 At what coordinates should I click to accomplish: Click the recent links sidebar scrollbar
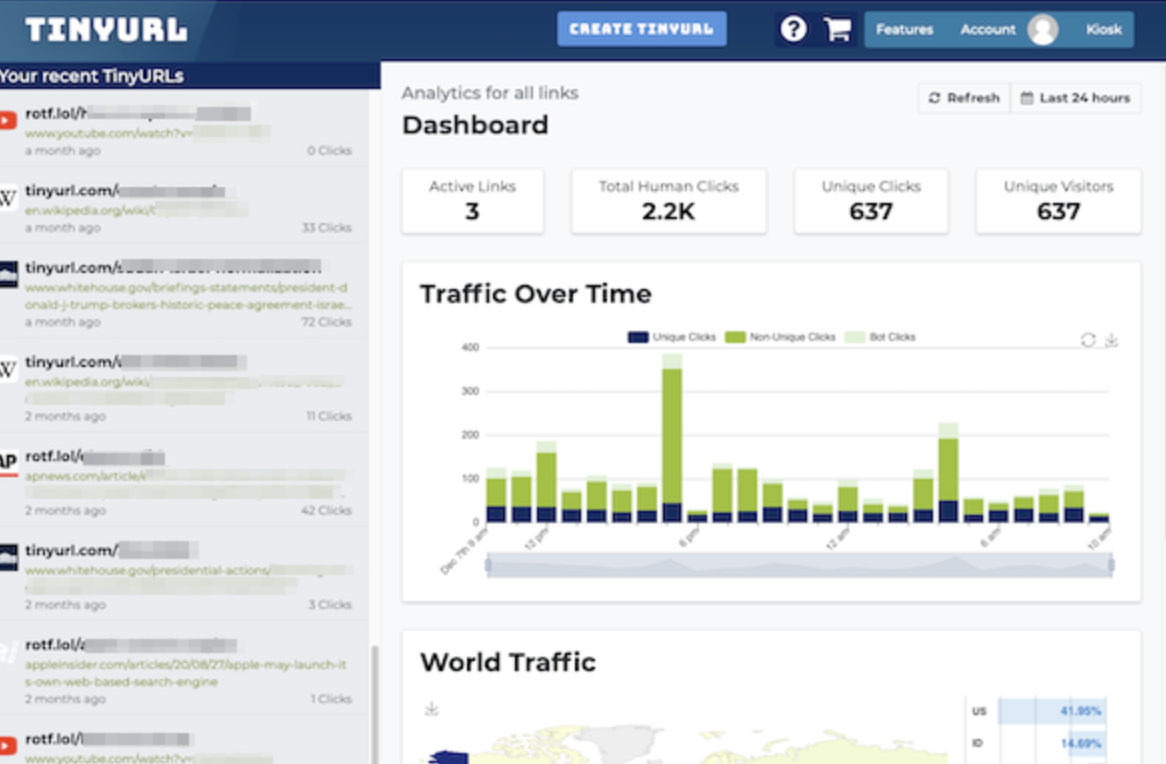[374, 704]
